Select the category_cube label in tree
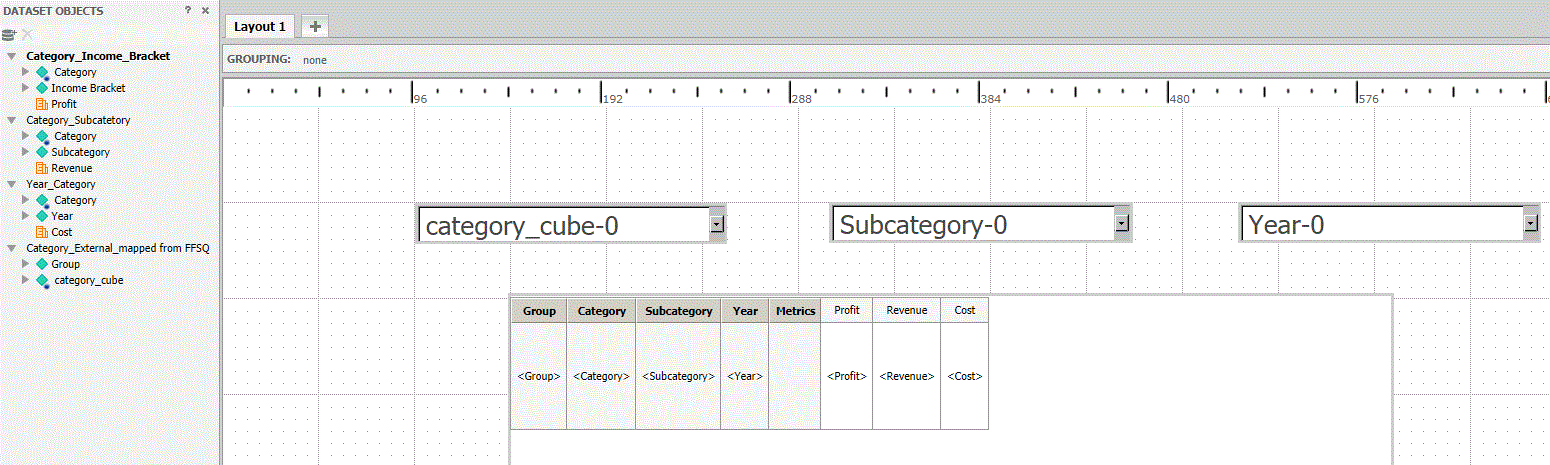Viewport: 1550px width, 465px height. click(x=89, y=280)
